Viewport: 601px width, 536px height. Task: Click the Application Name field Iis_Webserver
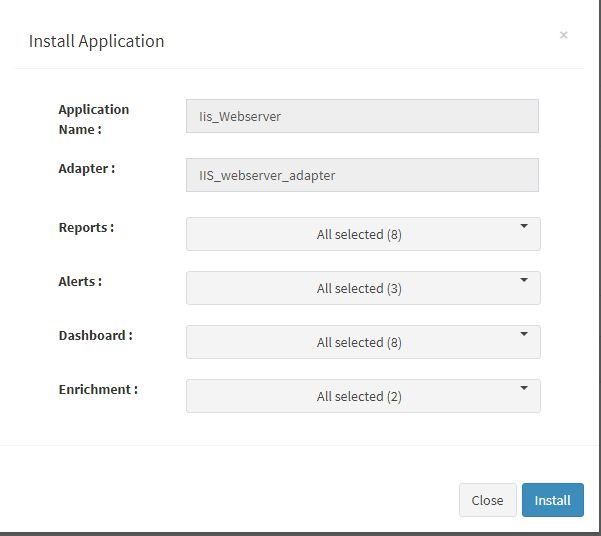[362, 116]
